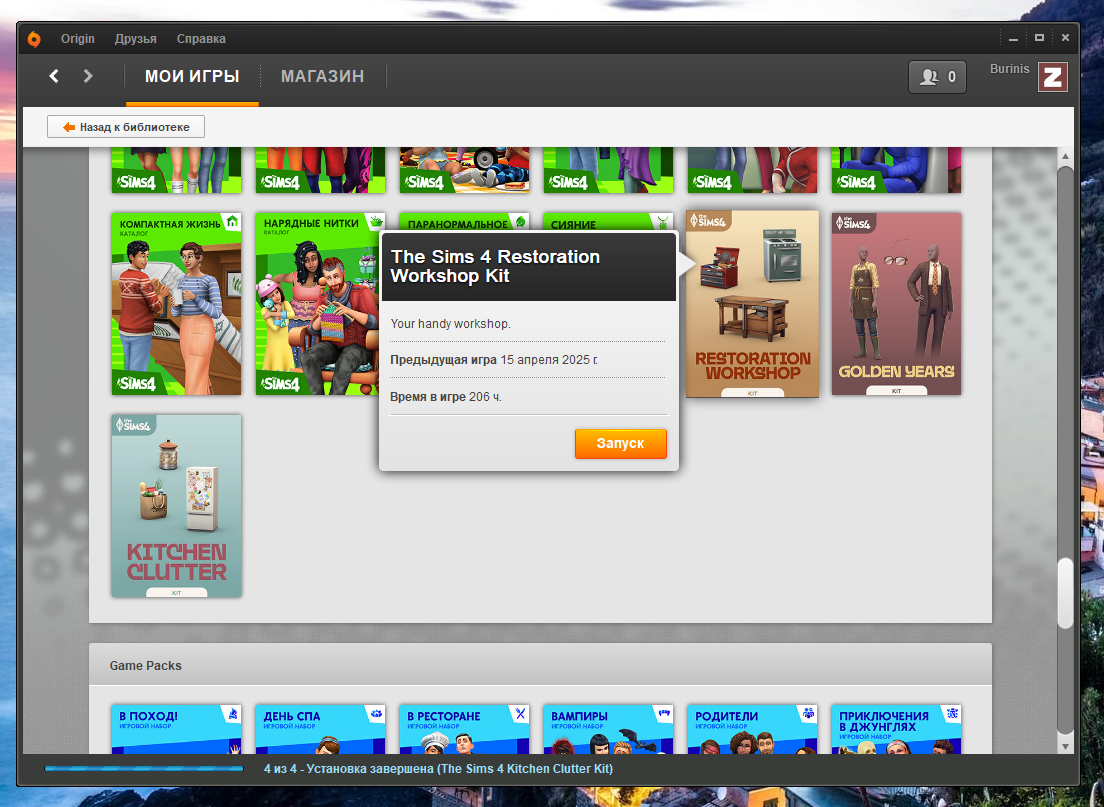Go forward with the right arrow
Image resolution: width=1104 pixels, height=807 pixels.
coord(87,76)
